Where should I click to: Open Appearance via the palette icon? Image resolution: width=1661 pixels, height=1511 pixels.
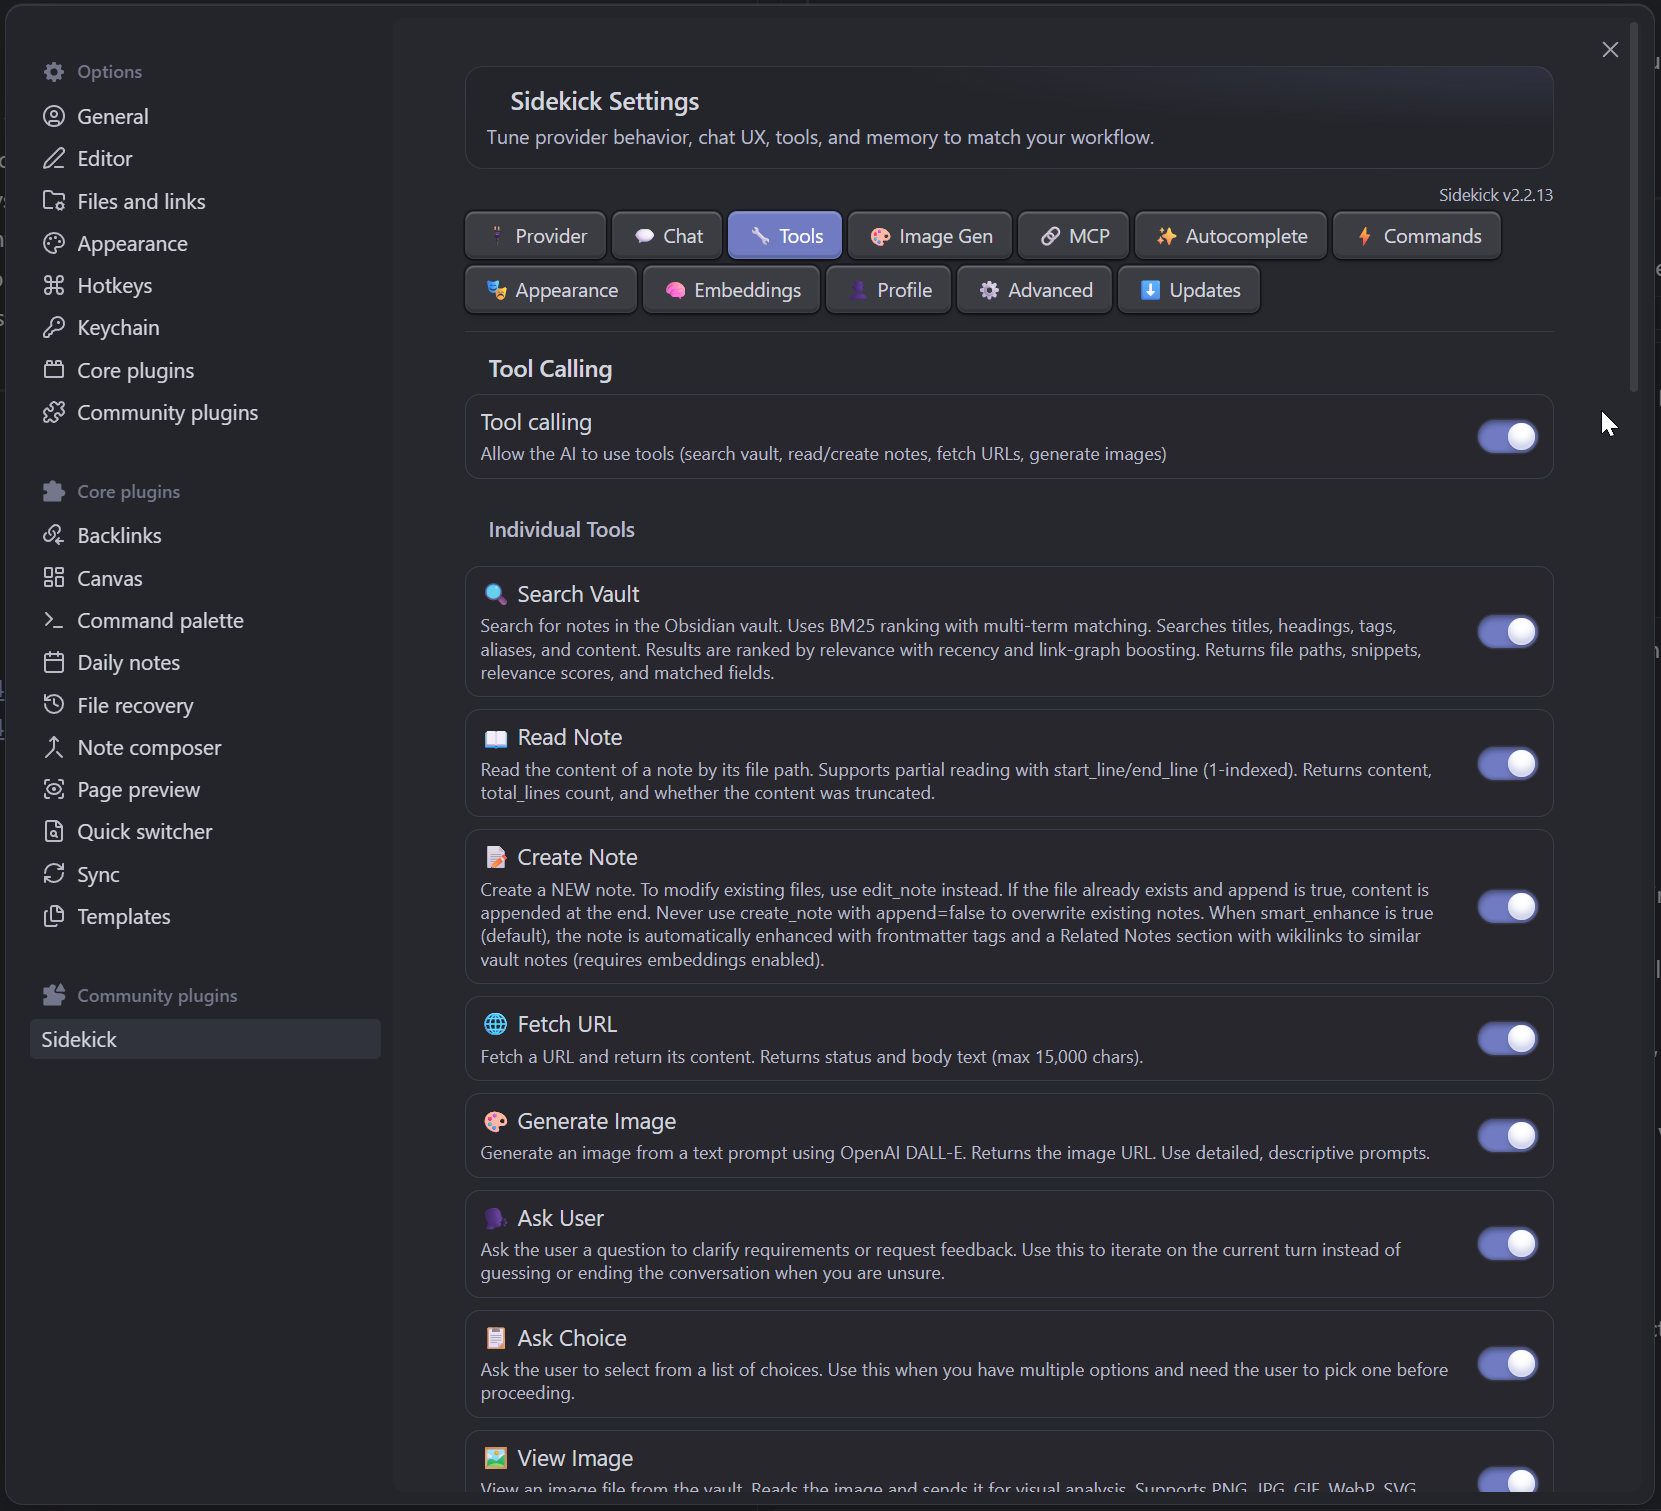(x=55, y=243)
